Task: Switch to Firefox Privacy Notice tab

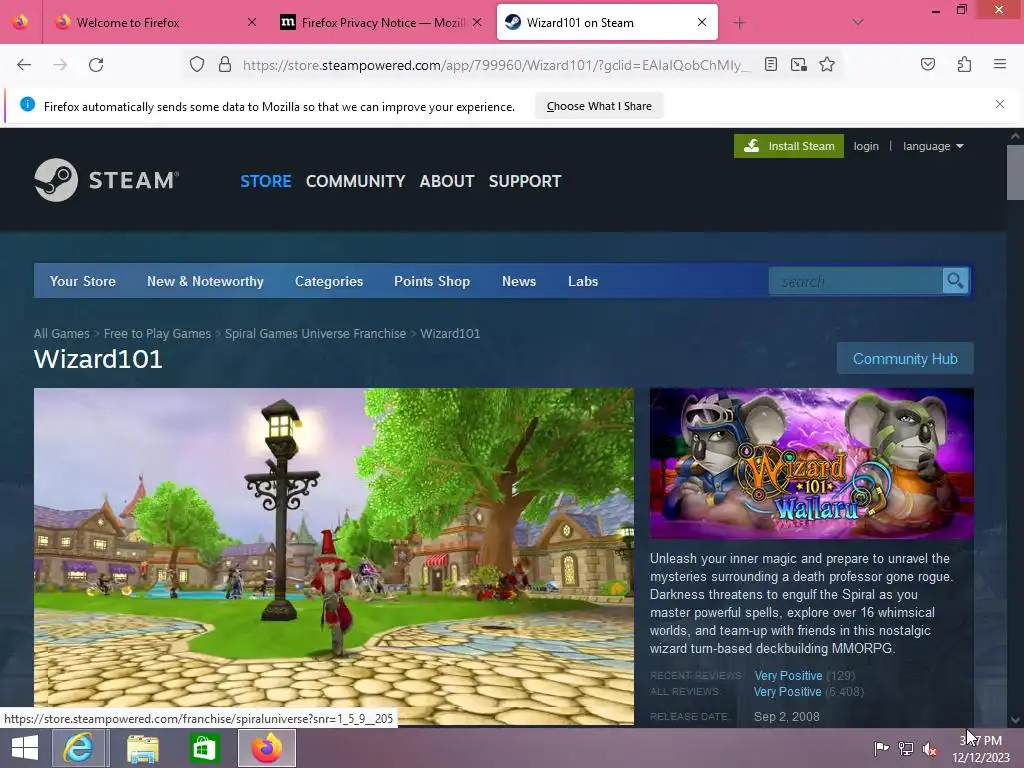Action: (x=381, y=22)
